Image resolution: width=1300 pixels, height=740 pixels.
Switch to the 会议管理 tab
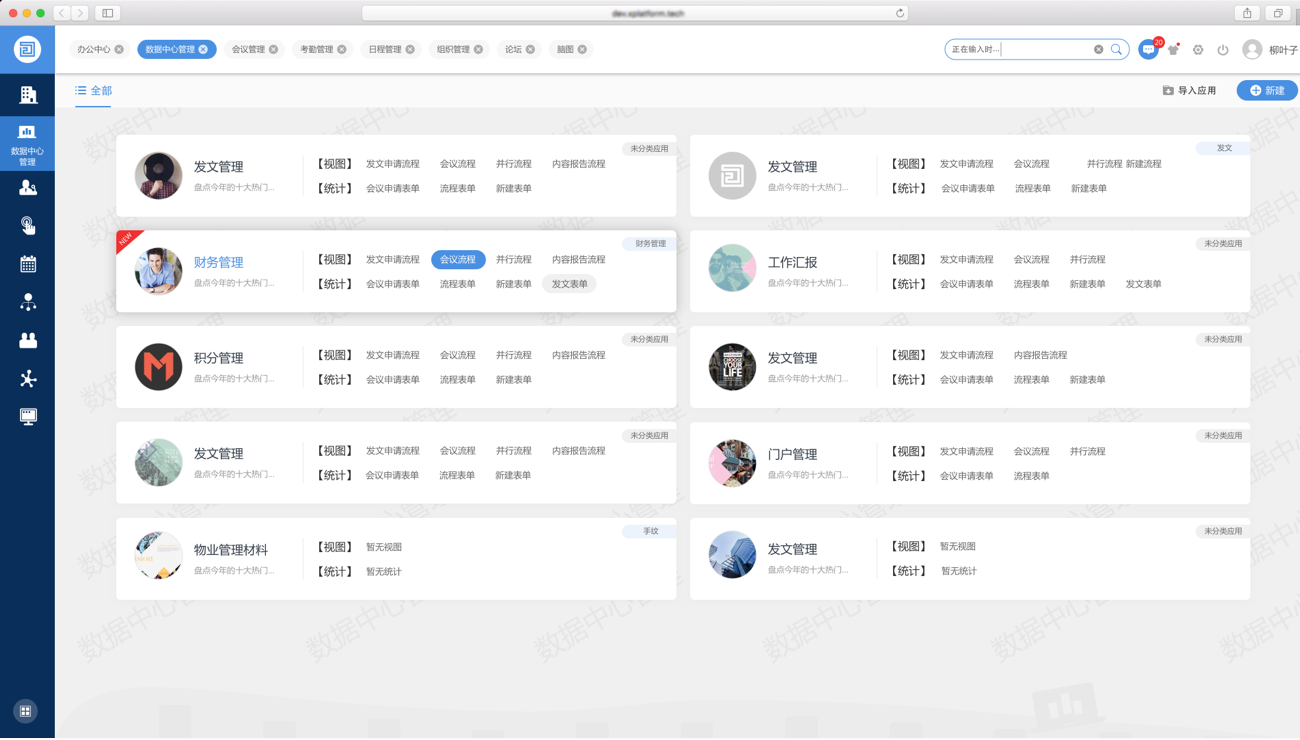tap(248, 49)
